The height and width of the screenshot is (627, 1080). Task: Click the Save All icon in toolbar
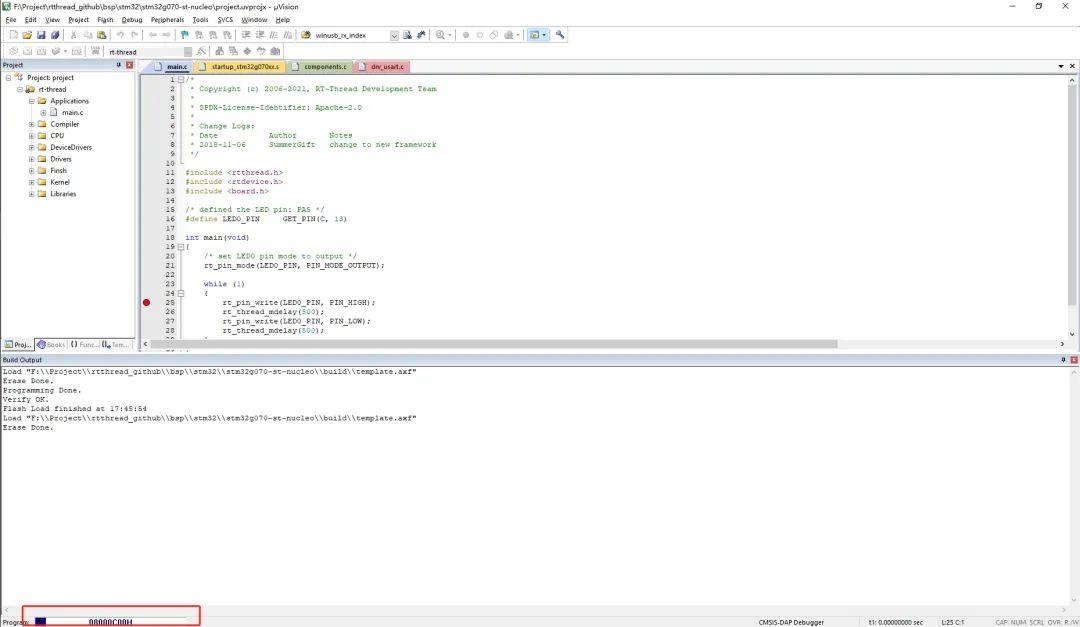(55, 35)
